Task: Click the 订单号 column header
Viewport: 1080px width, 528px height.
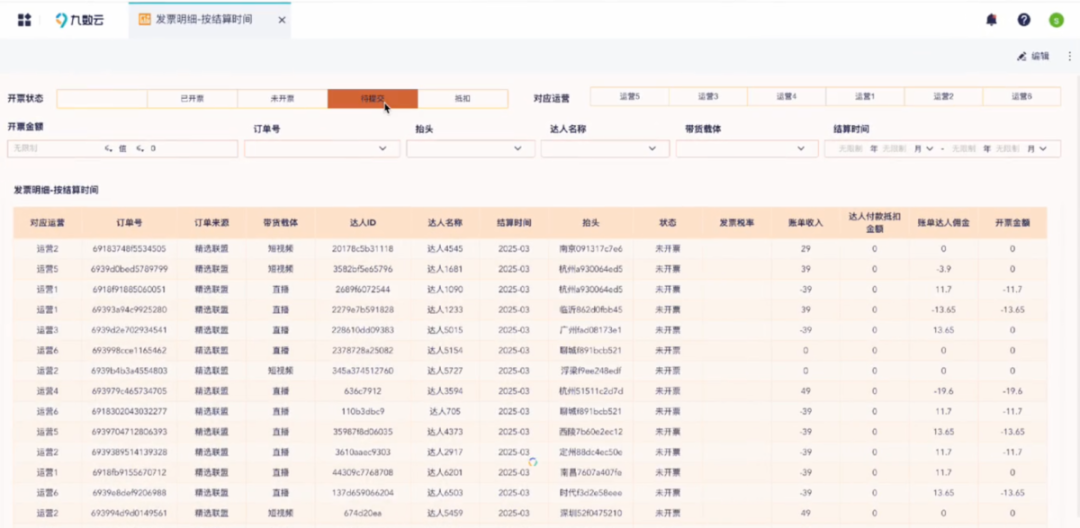Action: click(129, 223)
